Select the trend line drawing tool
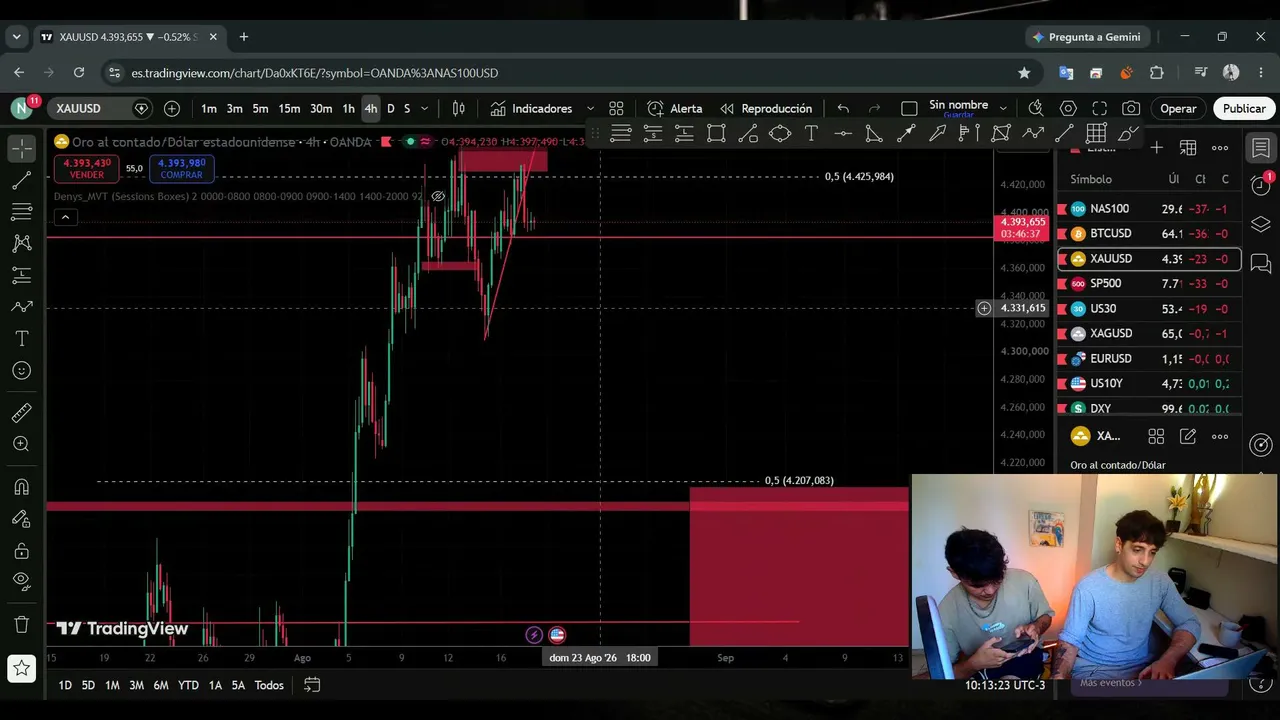The height and width of the screenshot is (720, 1280). pos(22,180)
